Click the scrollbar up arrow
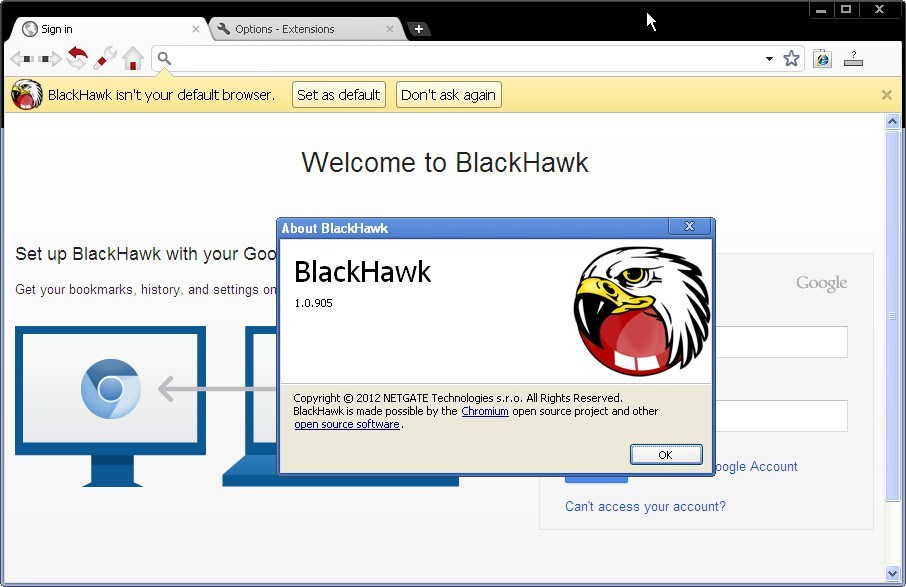Image resolution: width=906 pixels, height=587 pixels. 892,121
